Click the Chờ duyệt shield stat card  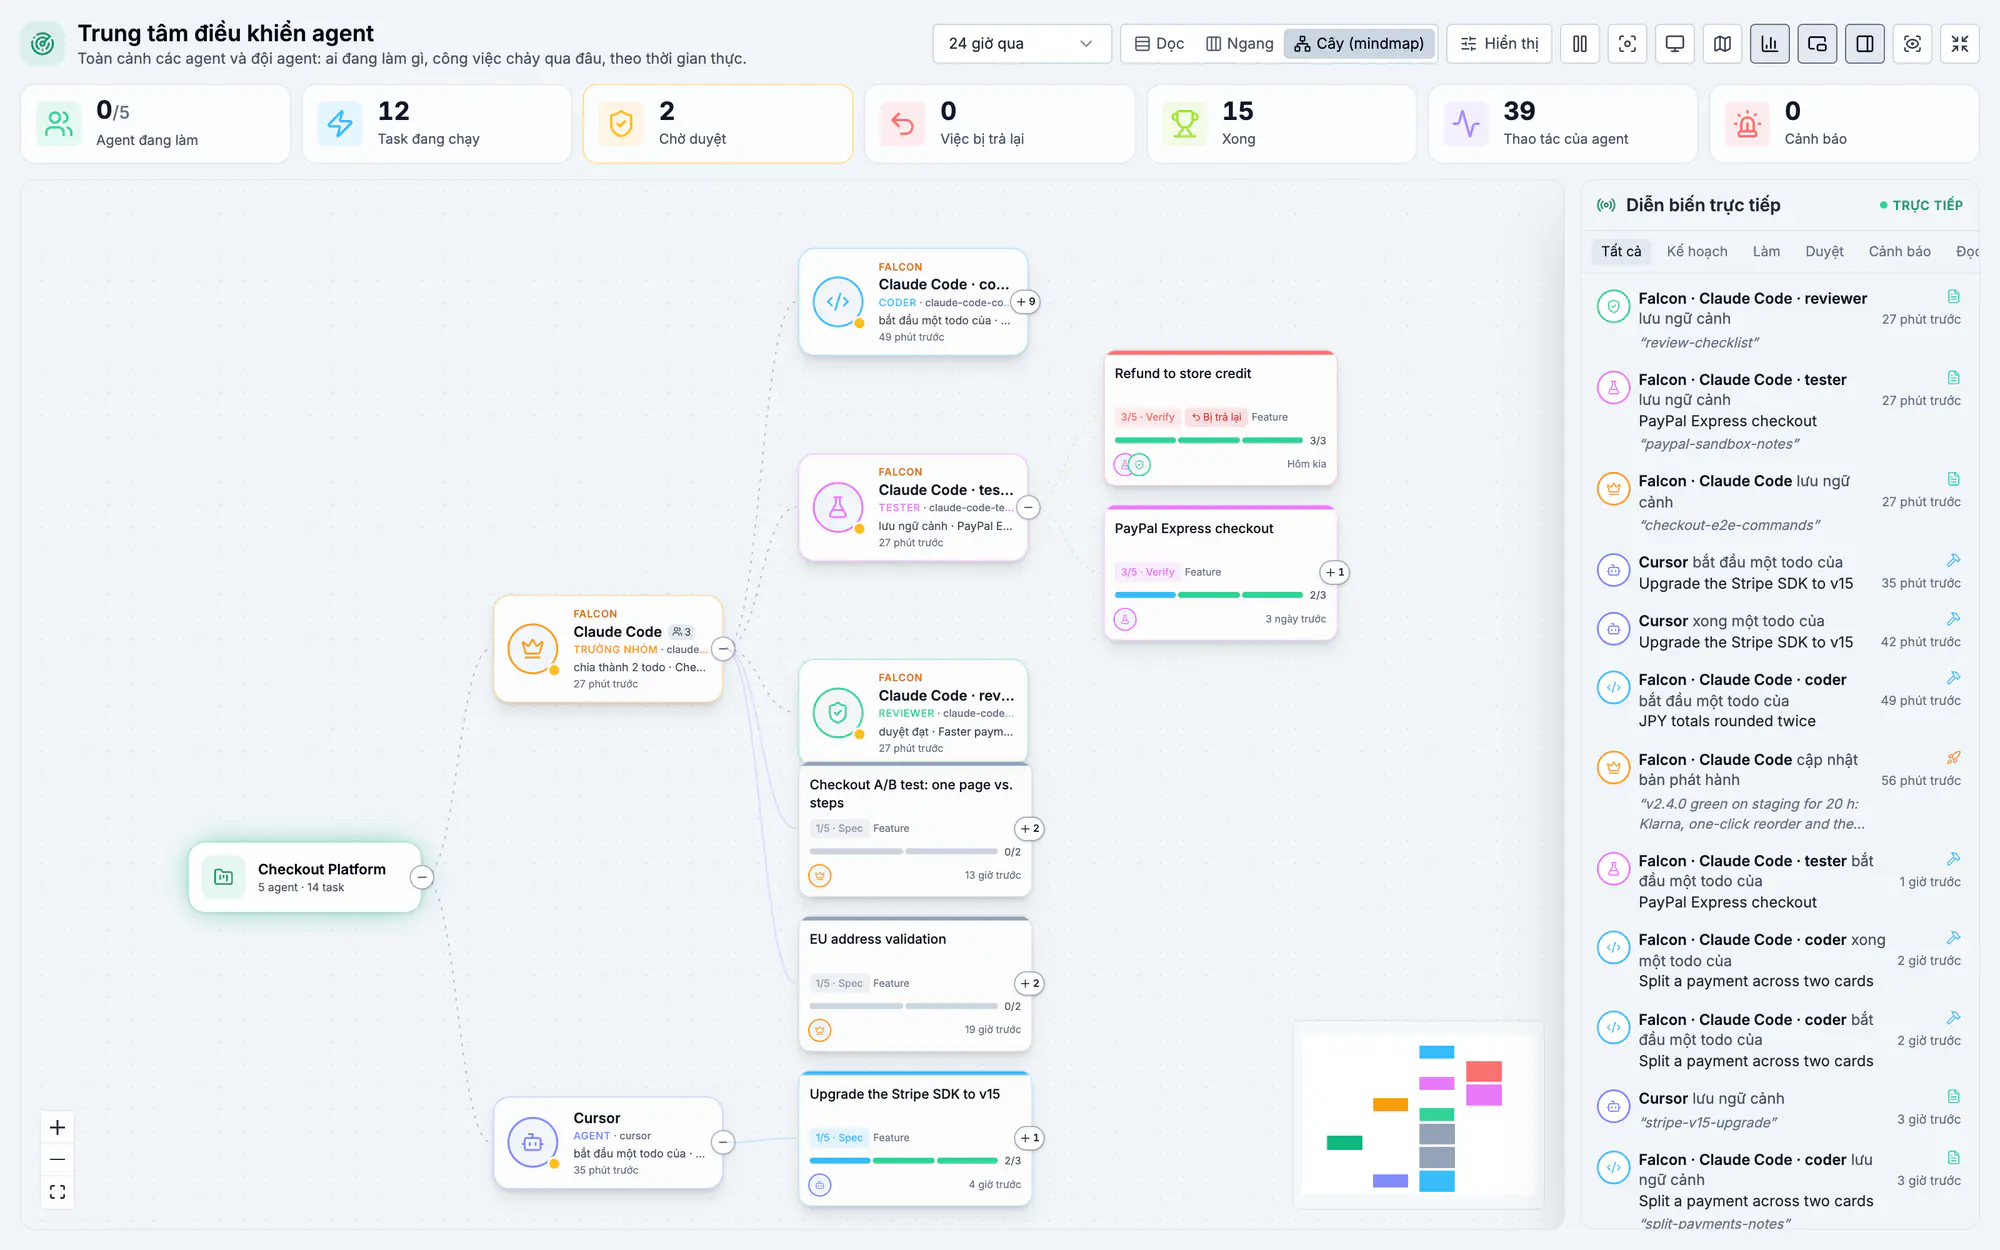(718, 124)
